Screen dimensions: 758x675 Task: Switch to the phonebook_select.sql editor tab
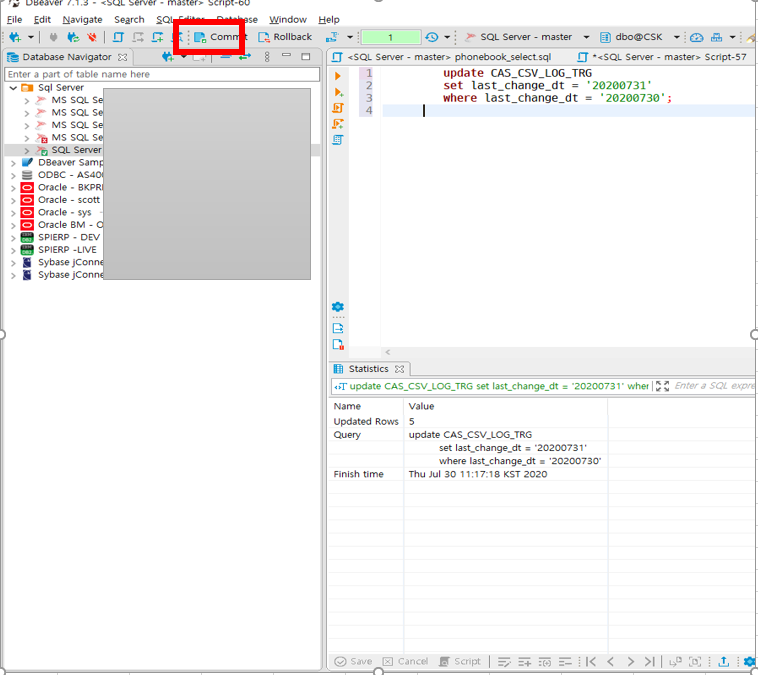(x=442, y=57)
